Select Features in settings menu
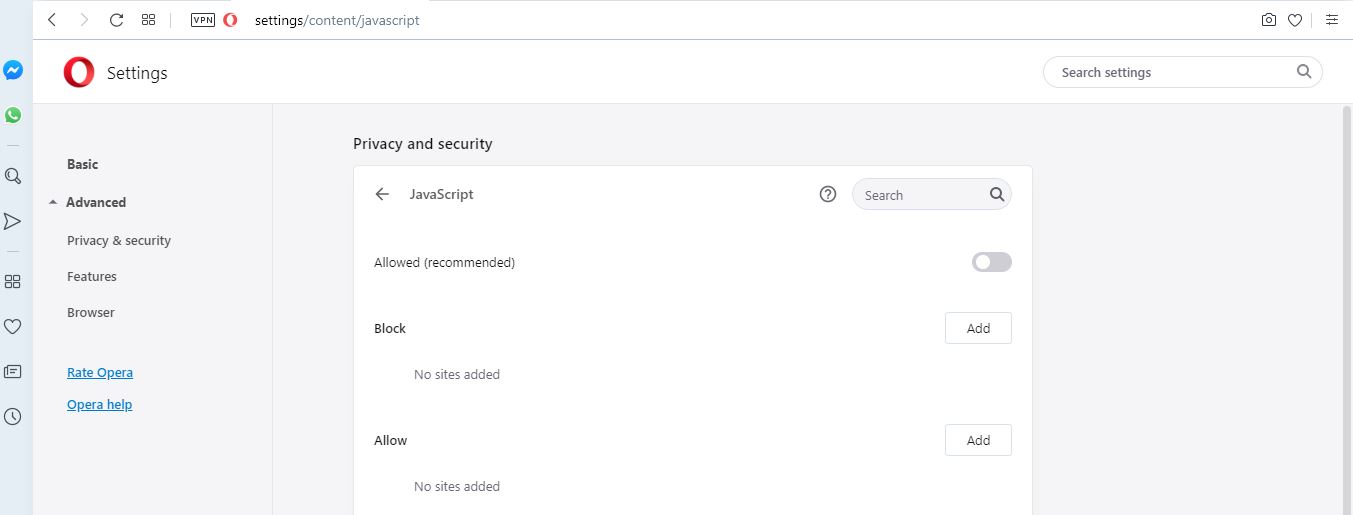Image resolution: width=1353 pixels, height=515 pixels. pyautogui.click(x=92, y=276)
